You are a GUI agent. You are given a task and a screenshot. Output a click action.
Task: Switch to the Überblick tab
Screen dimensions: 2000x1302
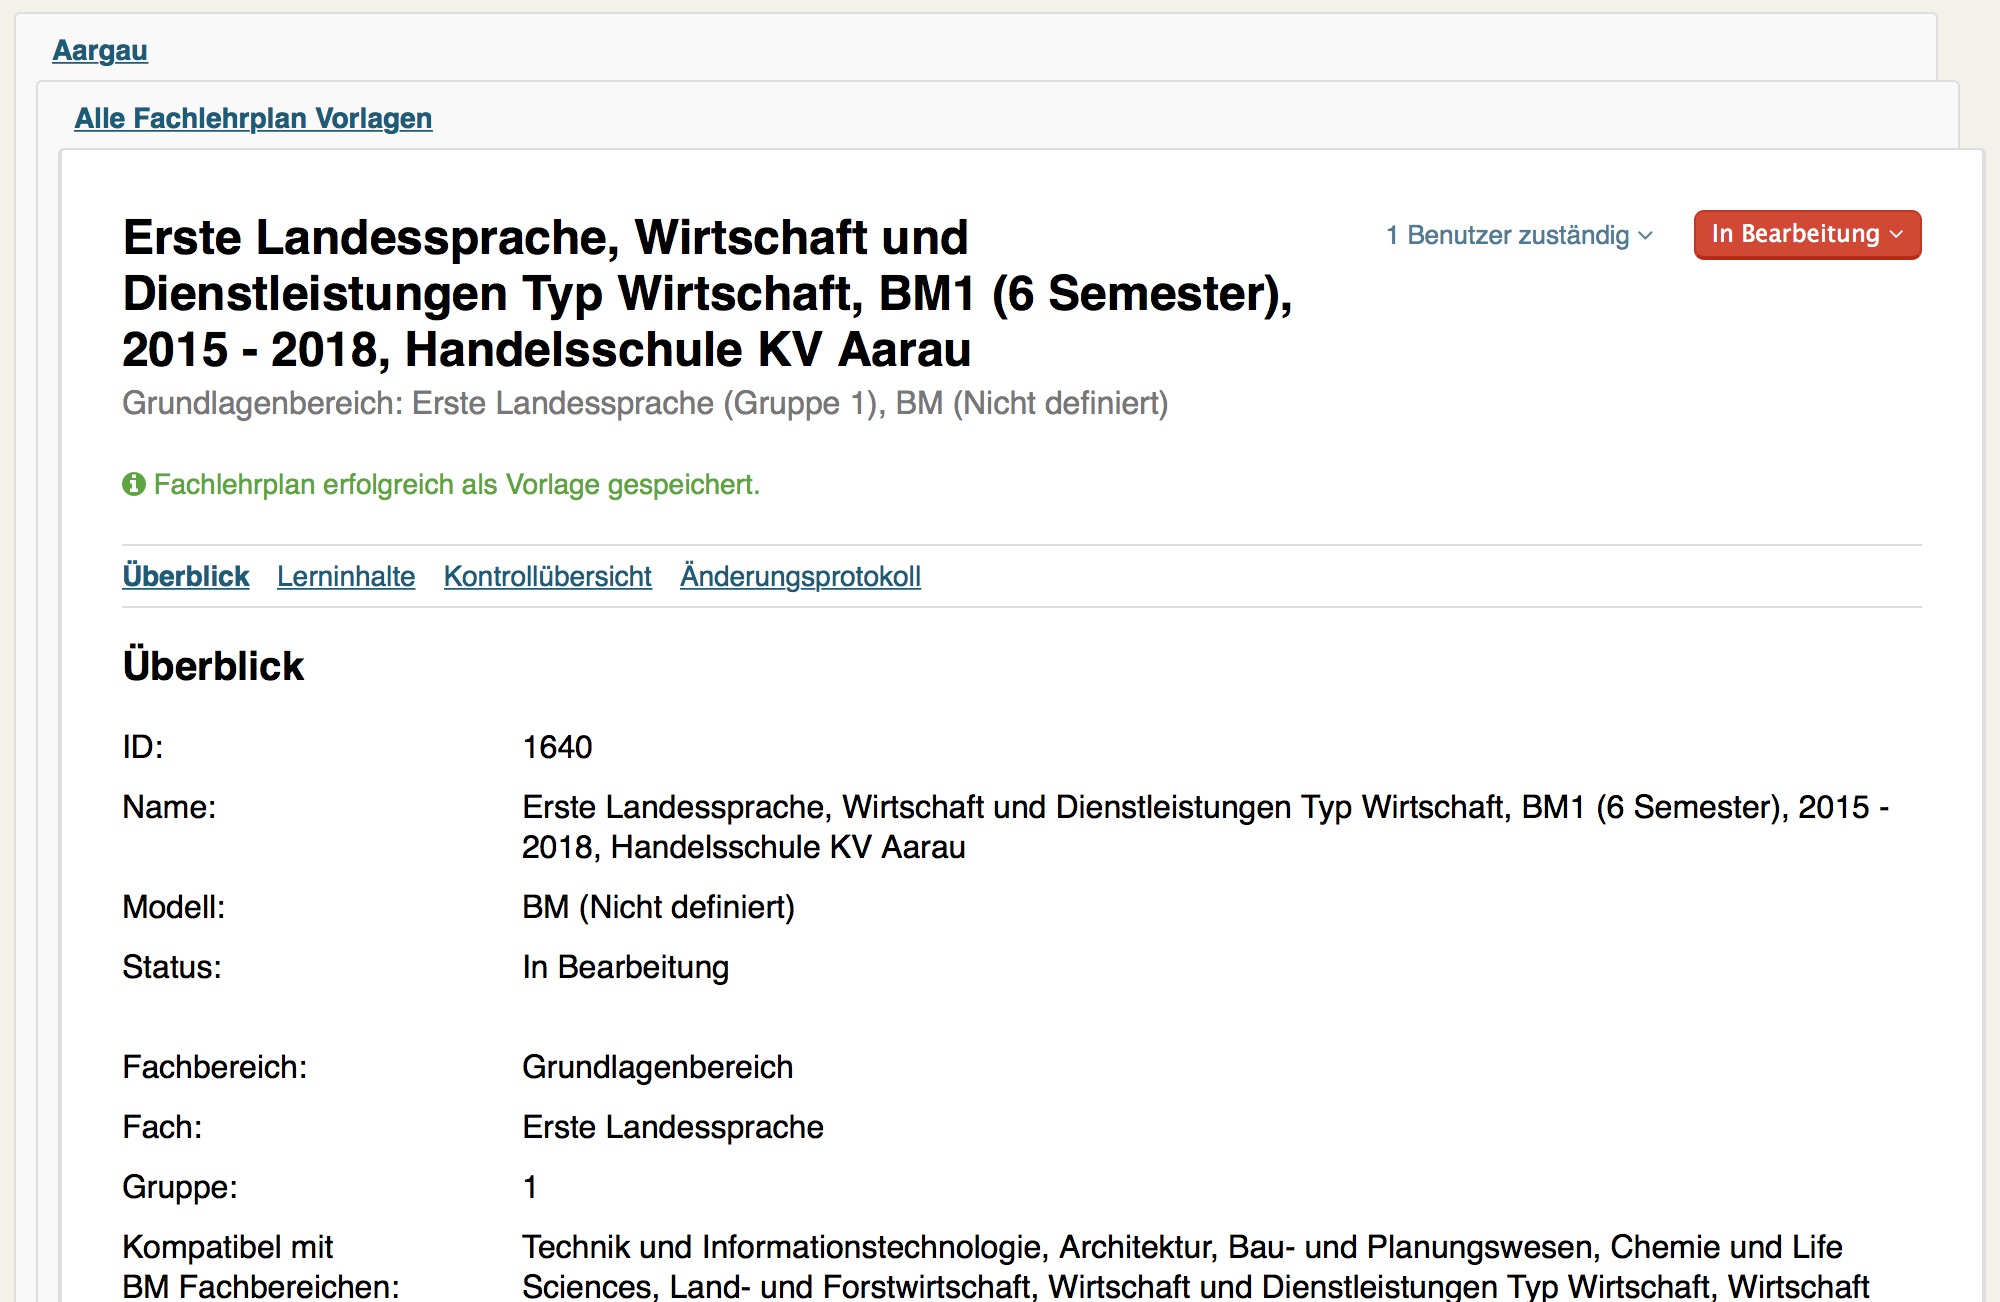click(x=186, y=576)
